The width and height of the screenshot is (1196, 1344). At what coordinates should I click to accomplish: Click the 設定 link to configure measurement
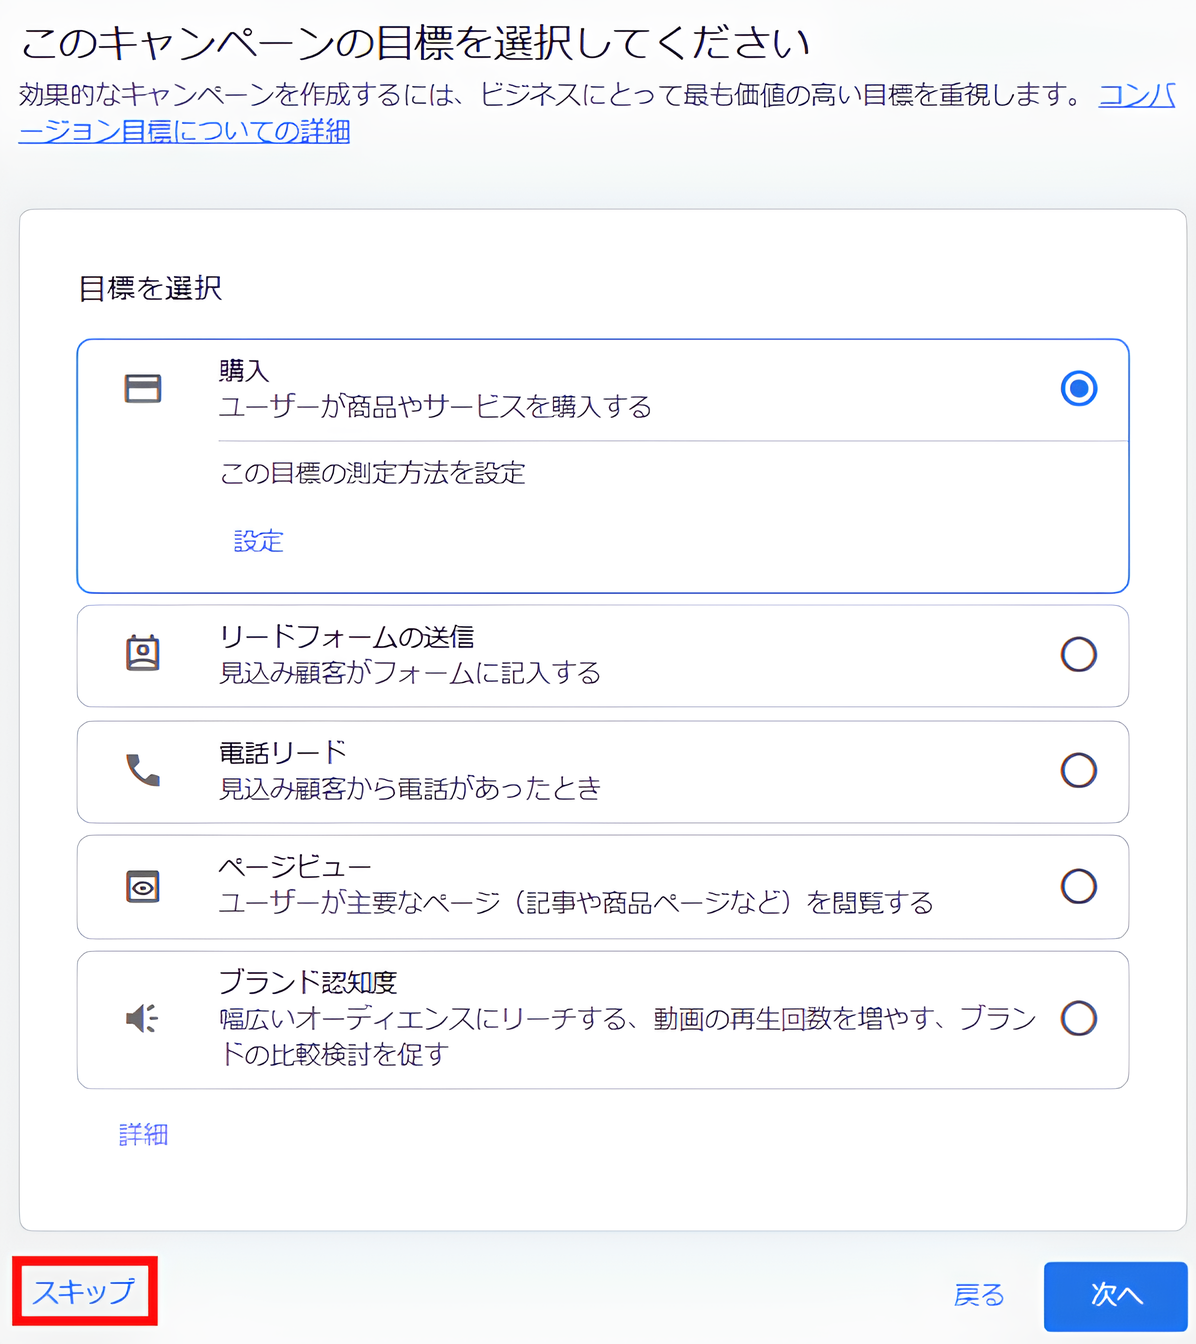(258, 541)
